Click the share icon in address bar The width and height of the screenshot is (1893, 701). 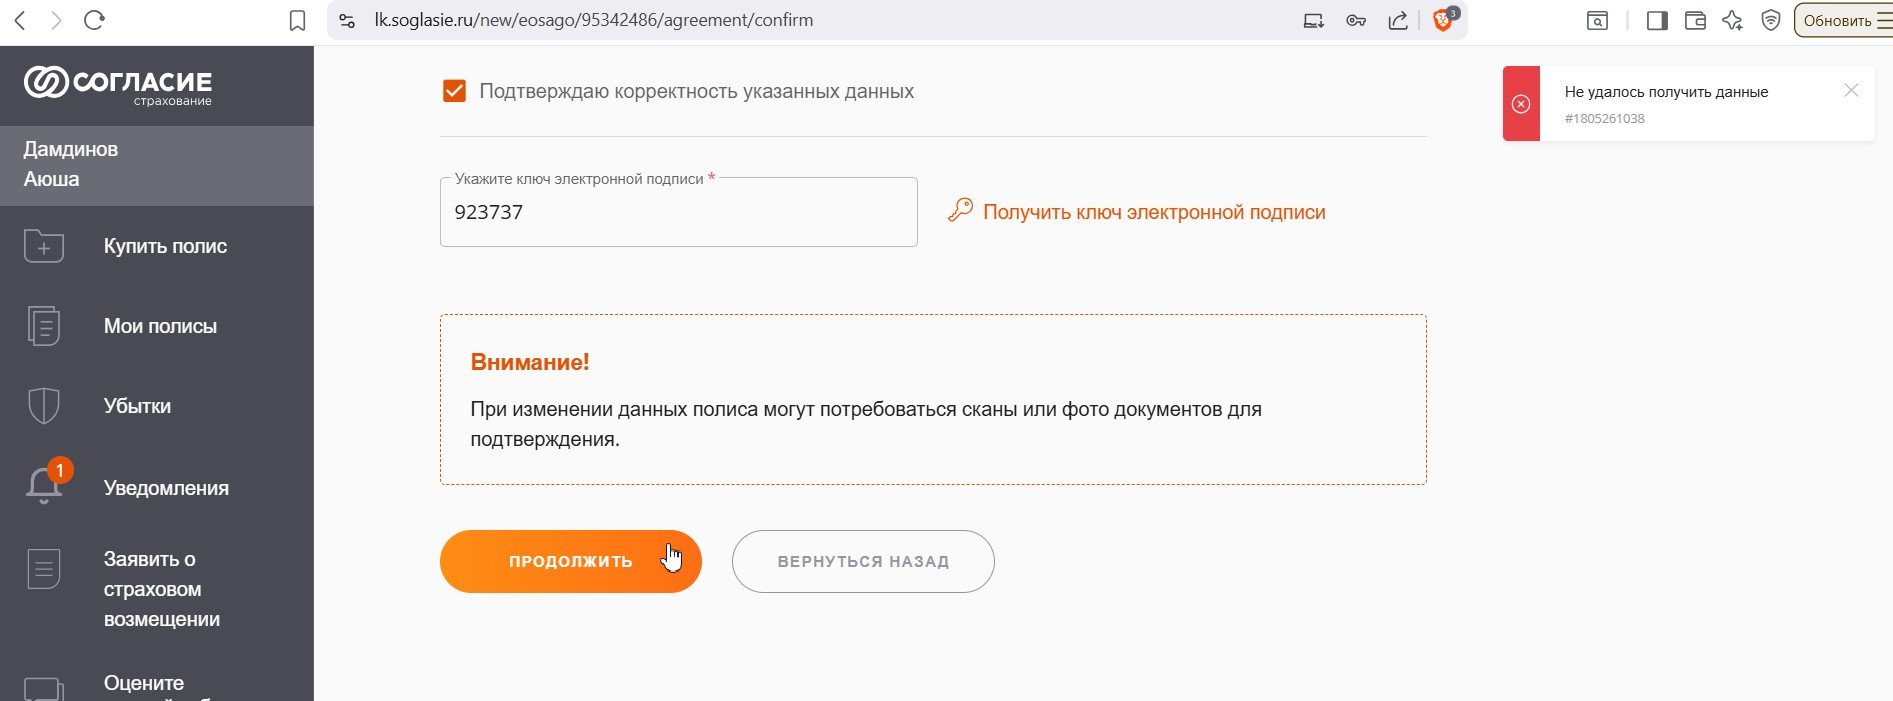1398,20
